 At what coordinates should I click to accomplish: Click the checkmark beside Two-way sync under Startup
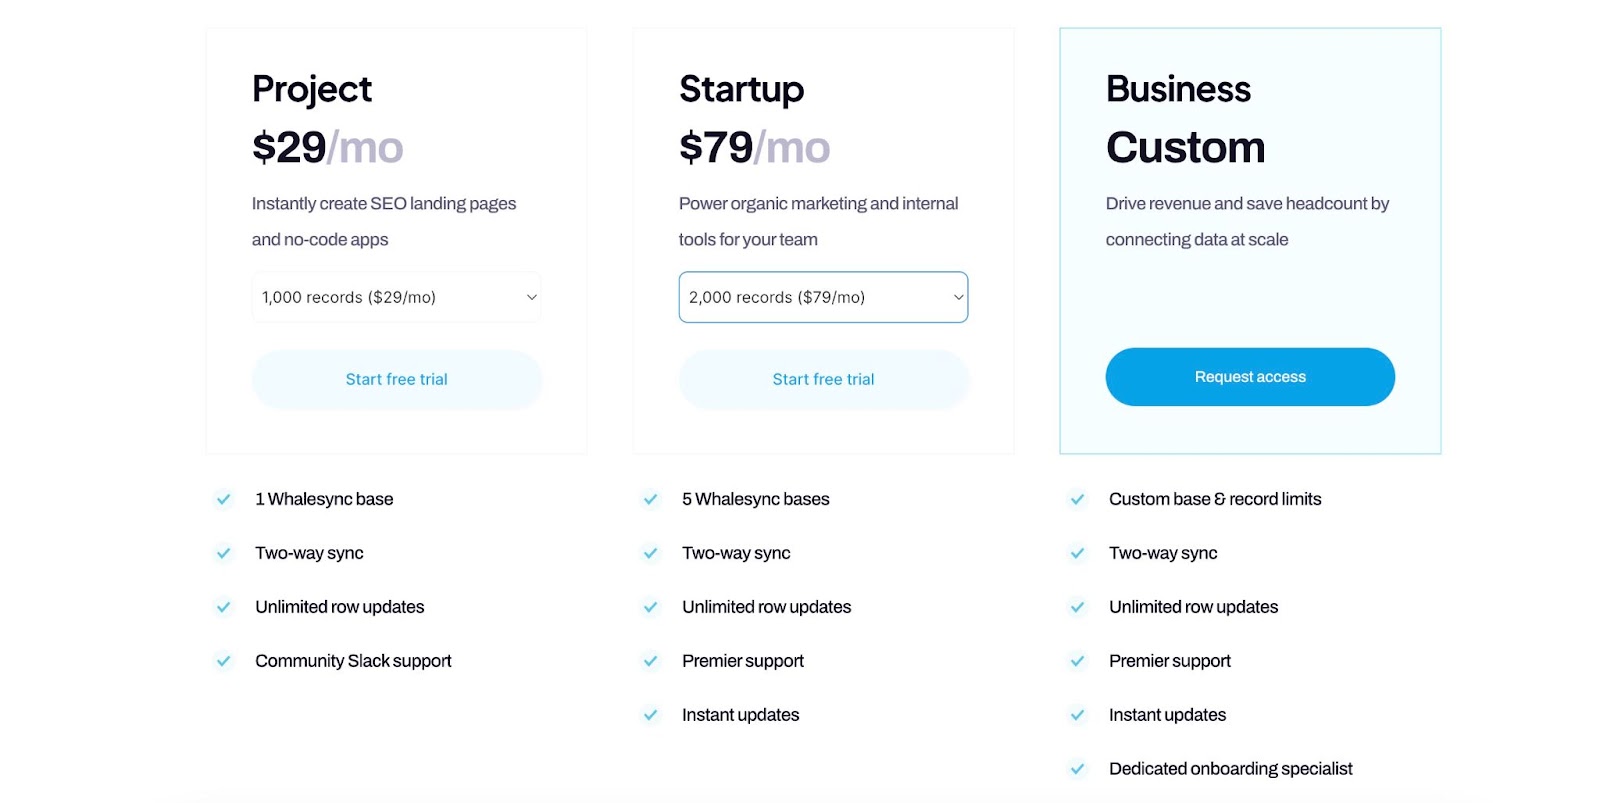[651, 553]
